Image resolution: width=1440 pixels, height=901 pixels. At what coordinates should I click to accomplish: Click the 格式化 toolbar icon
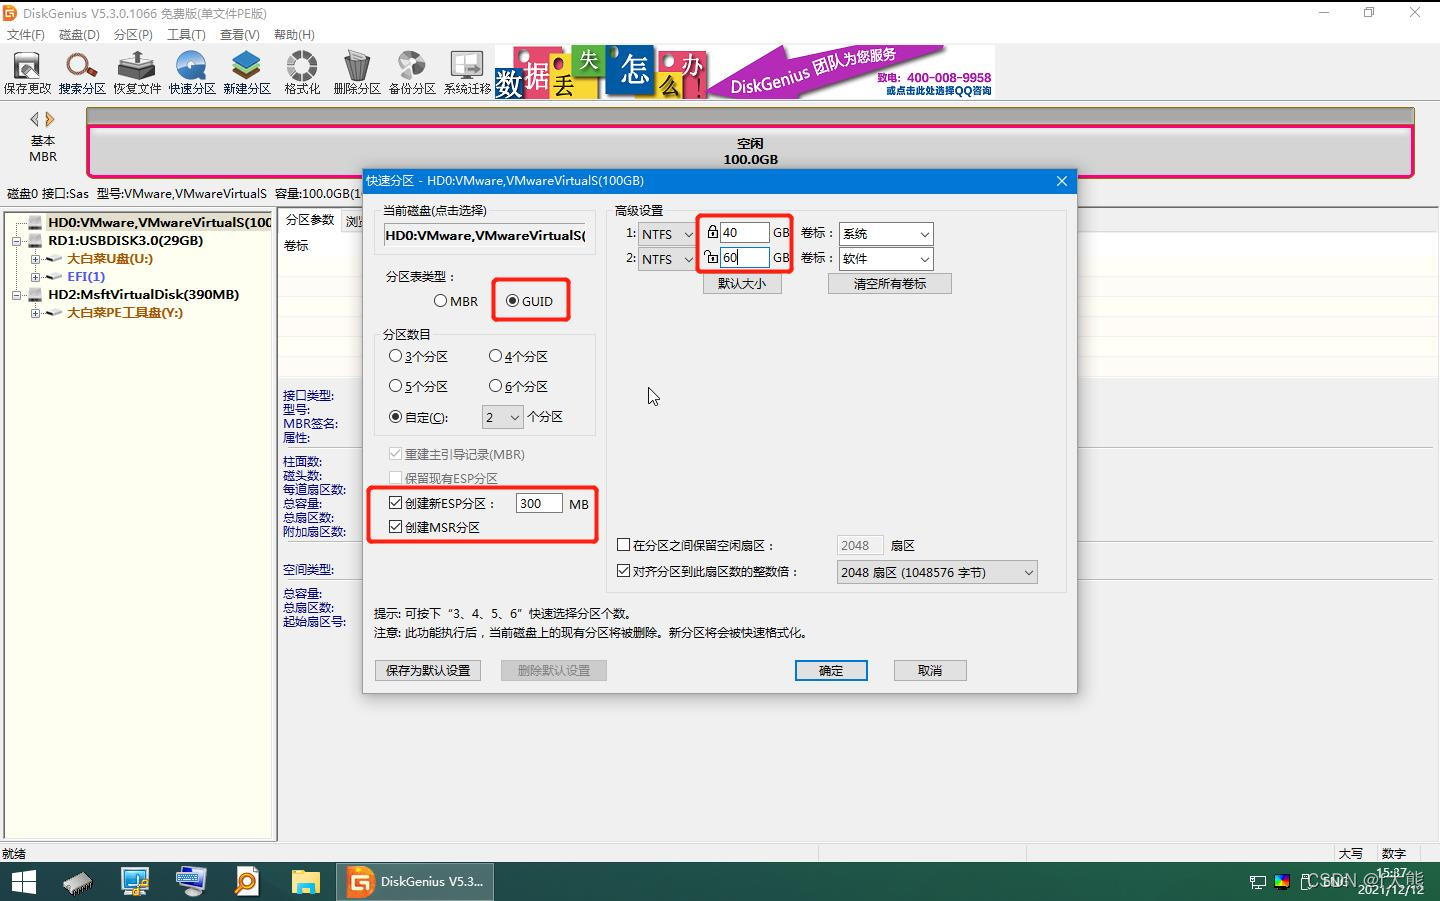point(302,73)
